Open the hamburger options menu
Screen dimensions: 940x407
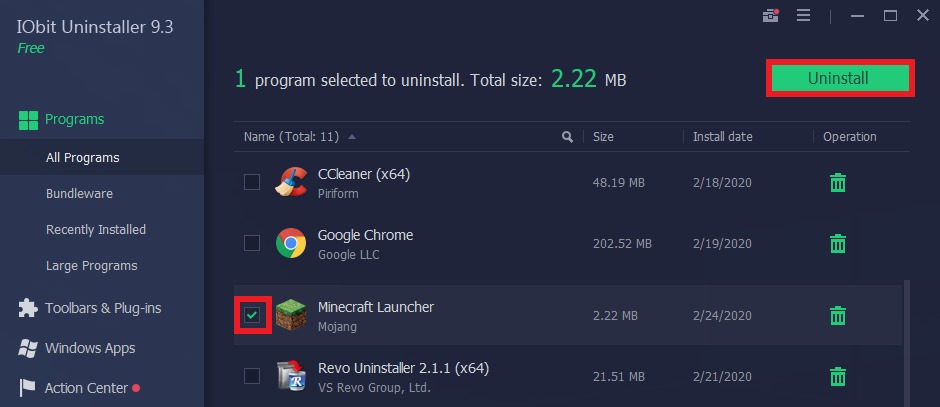(x=803, y=16)
